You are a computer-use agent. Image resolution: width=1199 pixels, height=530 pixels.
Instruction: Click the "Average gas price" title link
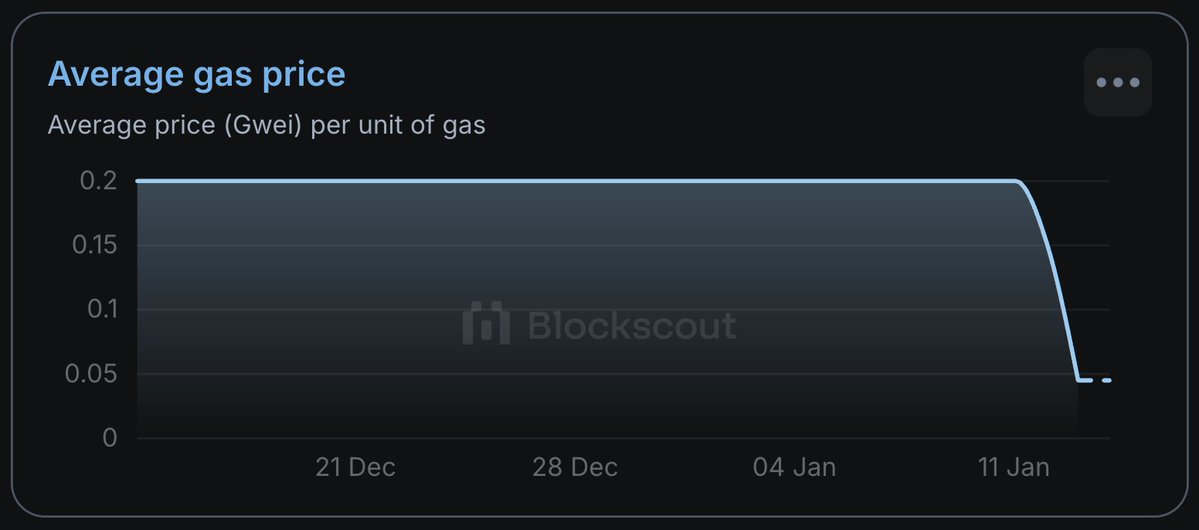[x=197, y=74]
